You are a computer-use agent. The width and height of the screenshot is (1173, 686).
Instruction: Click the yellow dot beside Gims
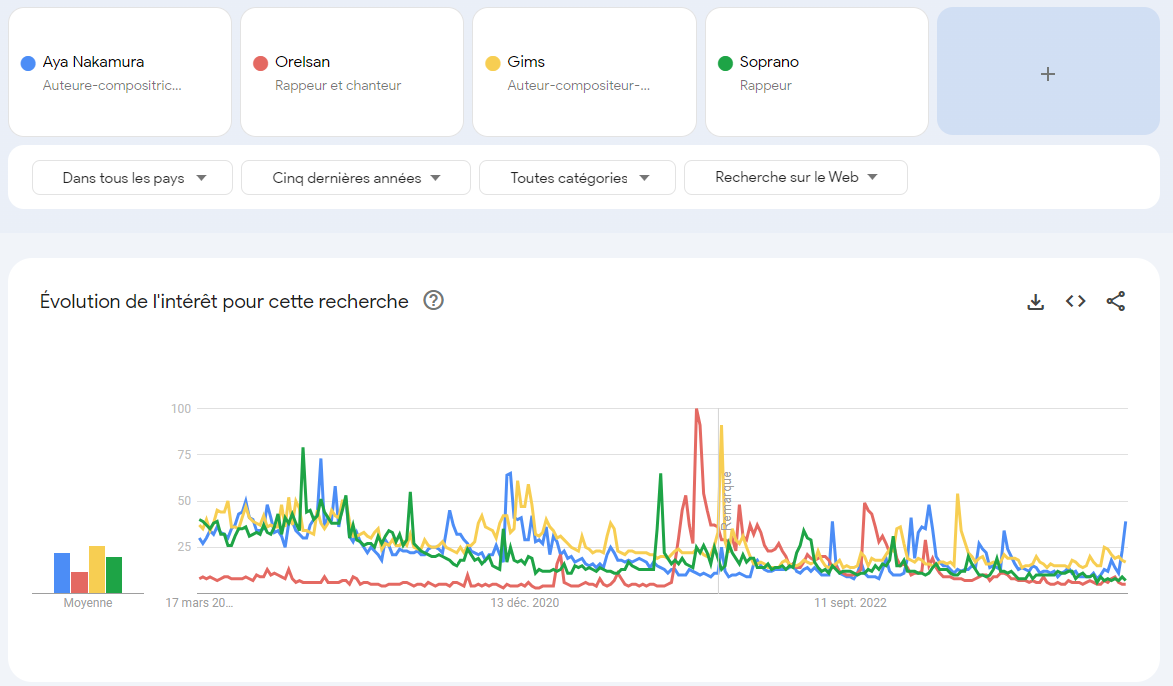tap(493, 63)
